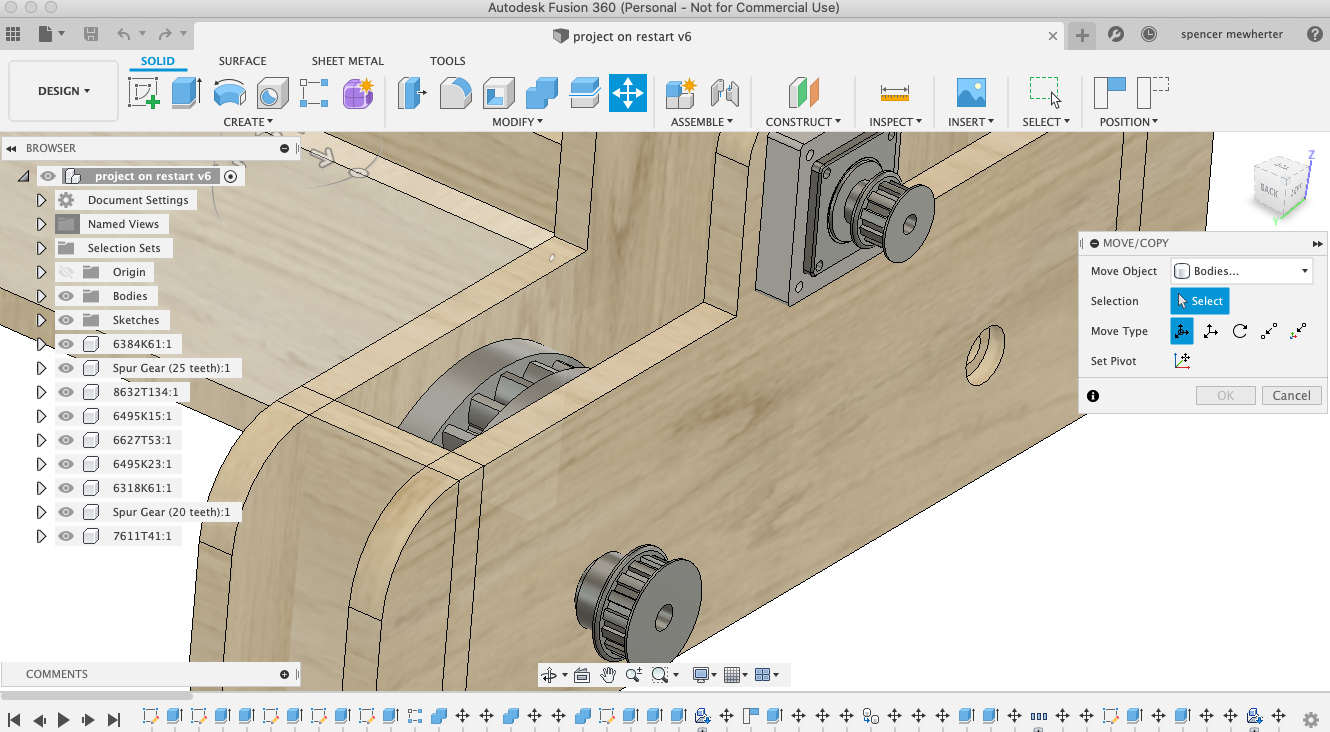The width and height of the screenshot is (1330, 732).
Task: Click the Cancel button in Move/Copy
Action: tap(1292, 395)
